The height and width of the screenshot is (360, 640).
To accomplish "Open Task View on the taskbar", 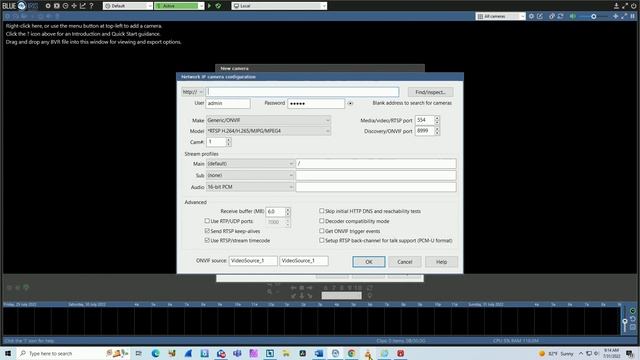I will [x=139, y=353].
